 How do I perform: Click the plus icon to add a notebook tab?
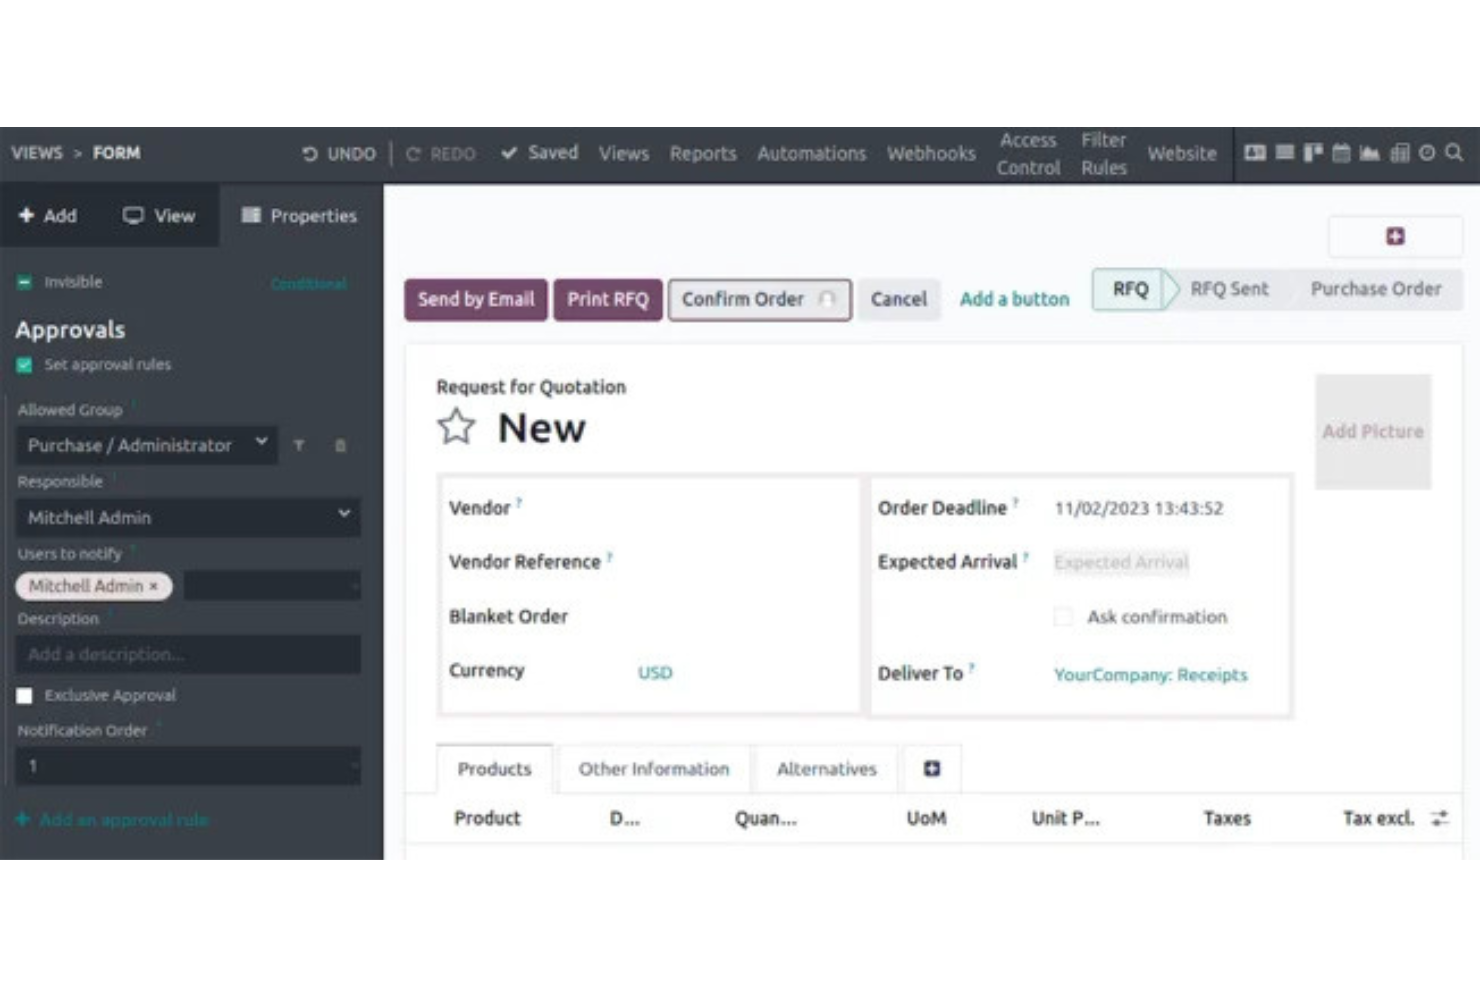tap(931, 768)
